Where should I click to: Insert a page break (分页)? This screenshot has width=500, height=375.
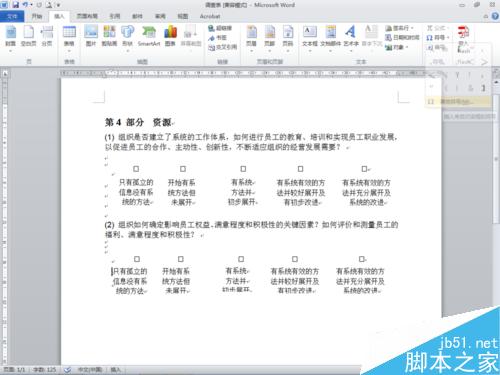point(47,36)
